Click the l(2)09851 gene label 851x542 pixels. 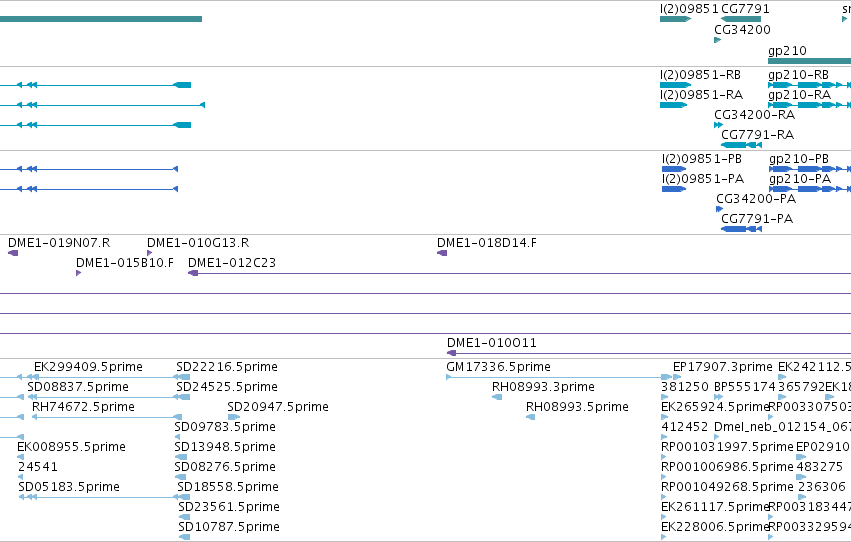[x=689, y=9]
